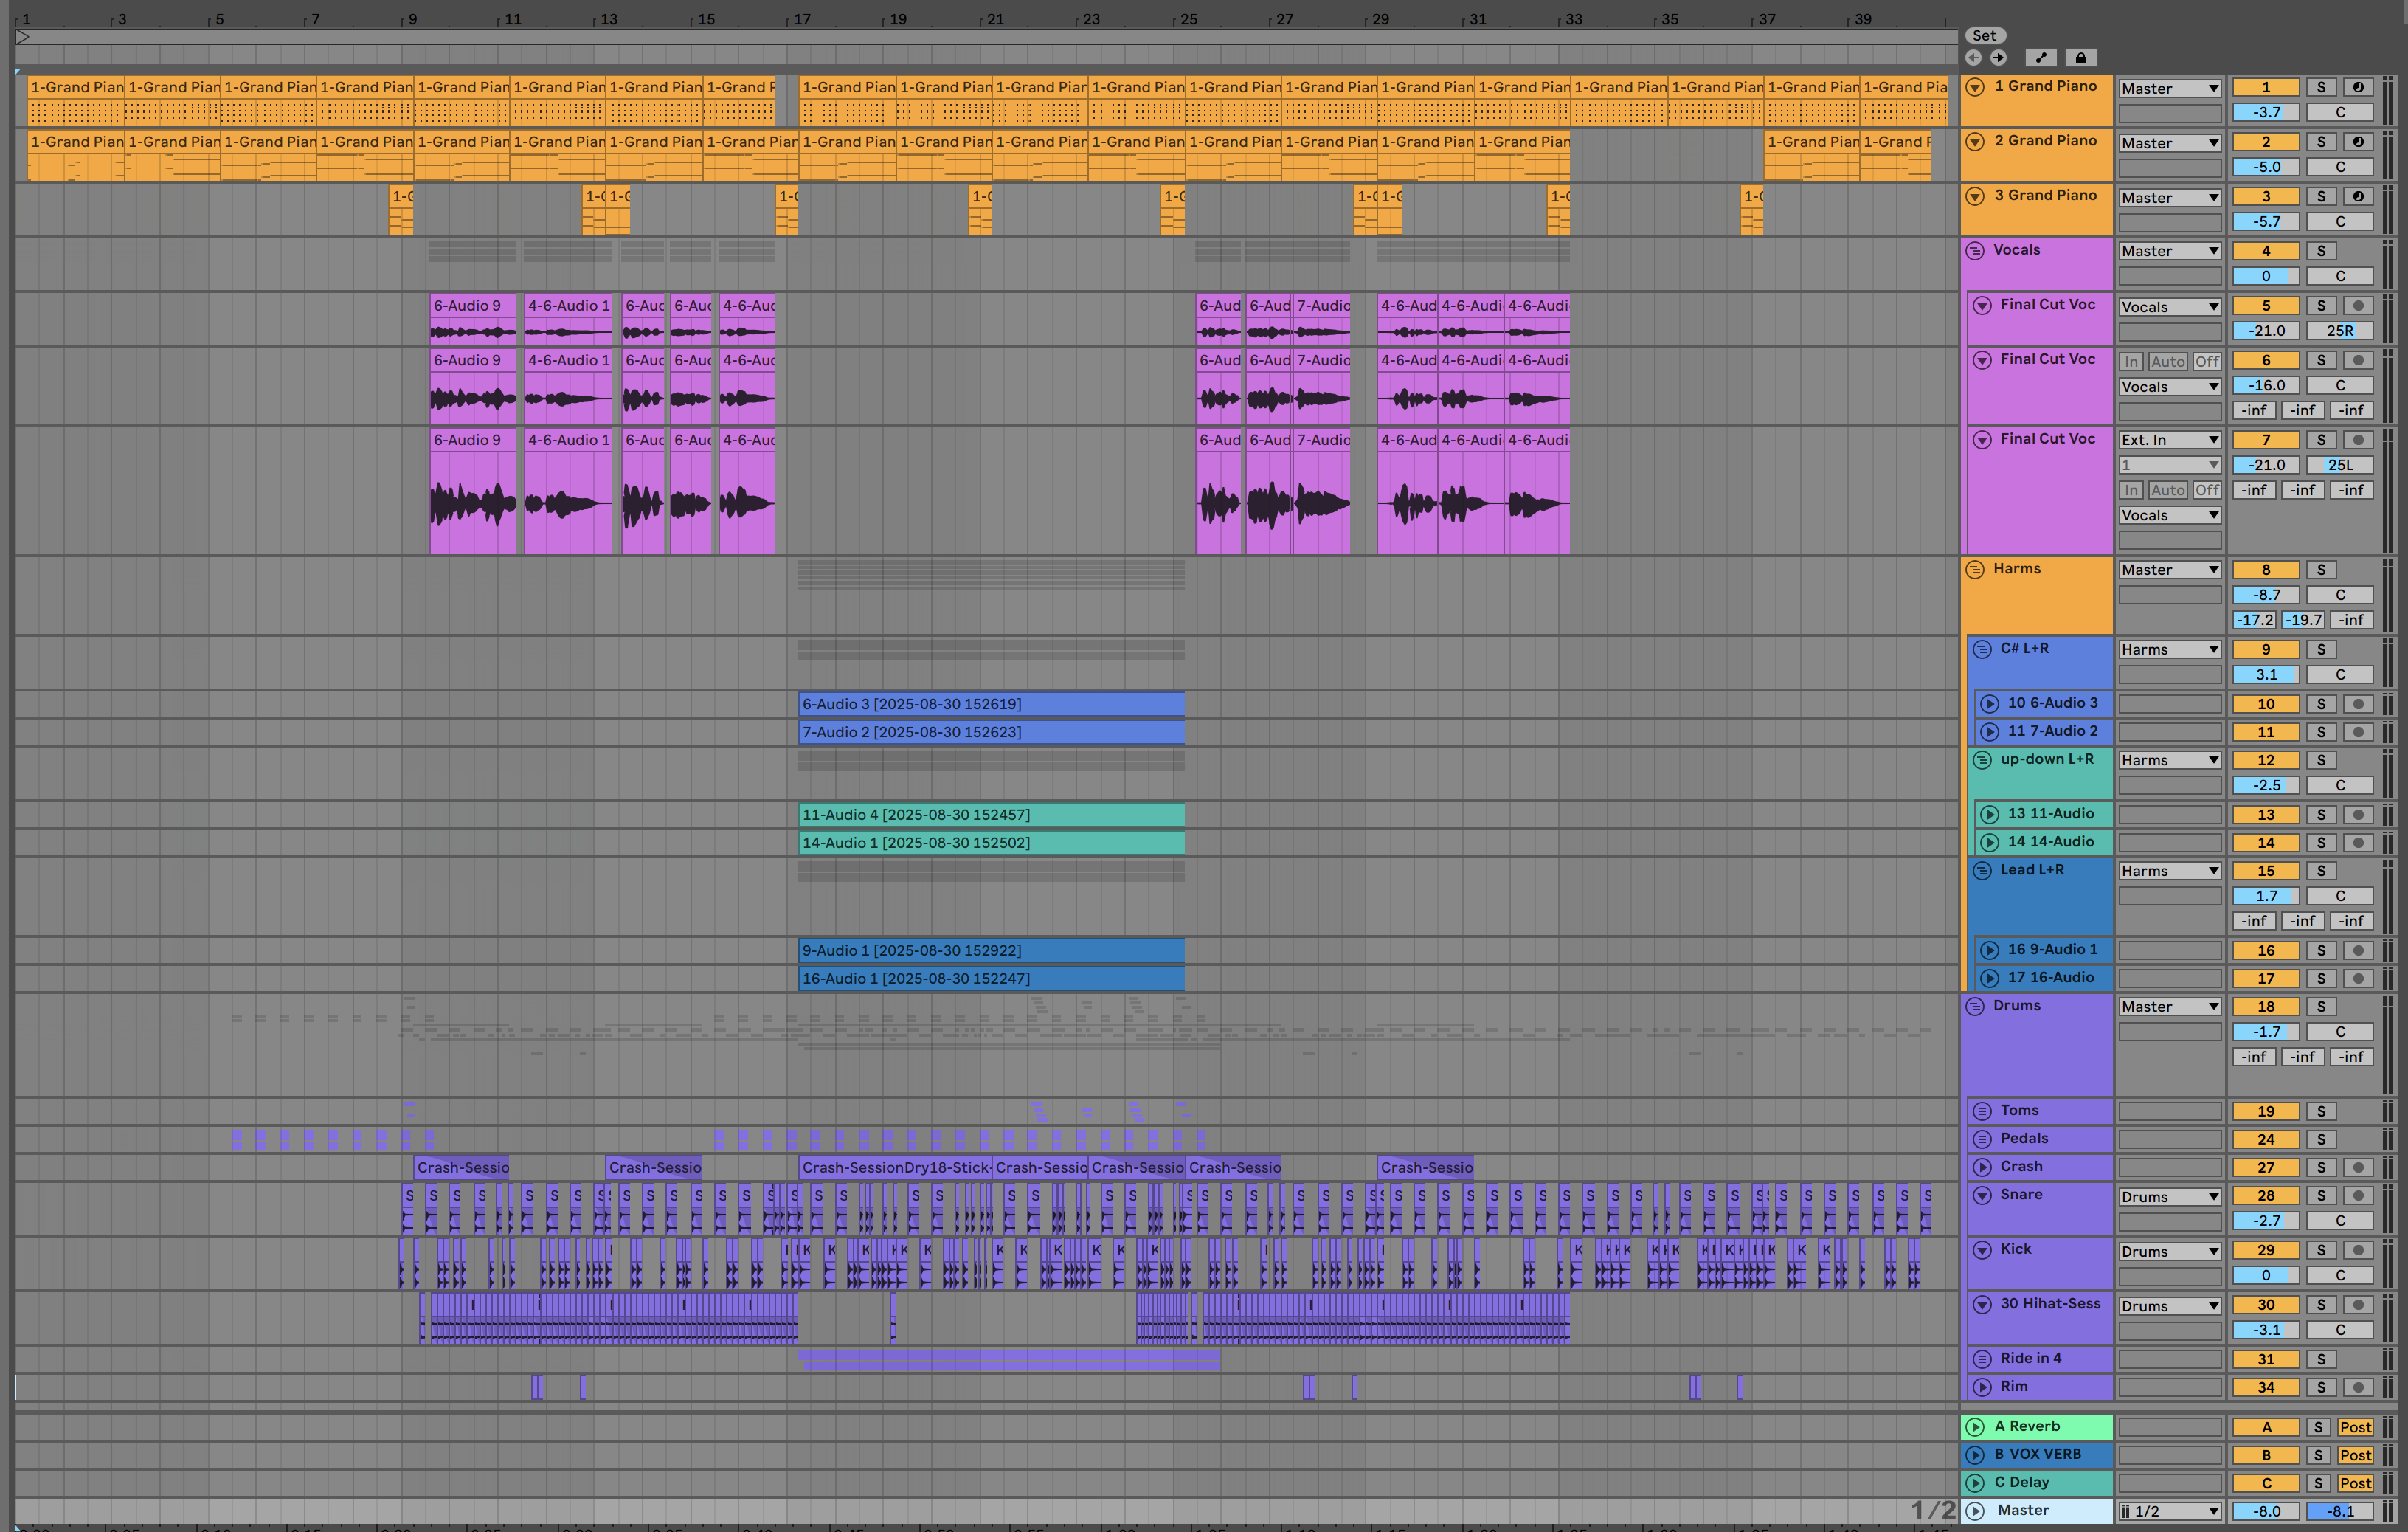Select the B VOX VERB return track
The height and width of the screenshot is (1532, 2408).
point(2037,1455)
